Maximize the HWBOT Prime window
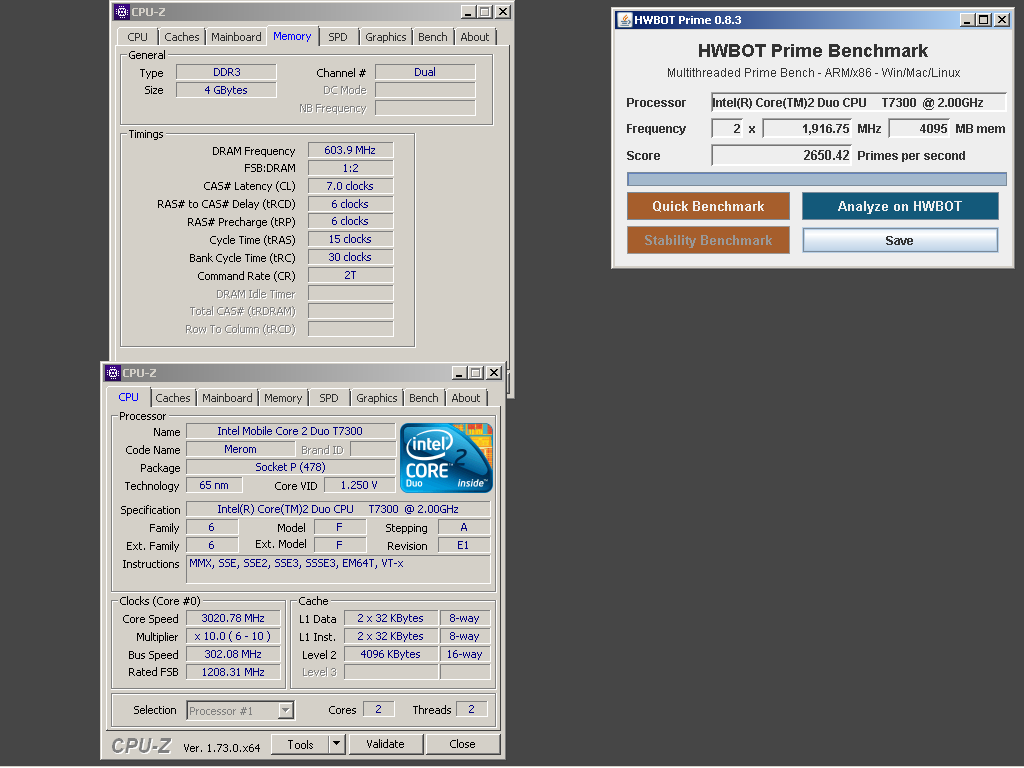The height and width of the screenshot is (768, 1024). coord(984,20)
